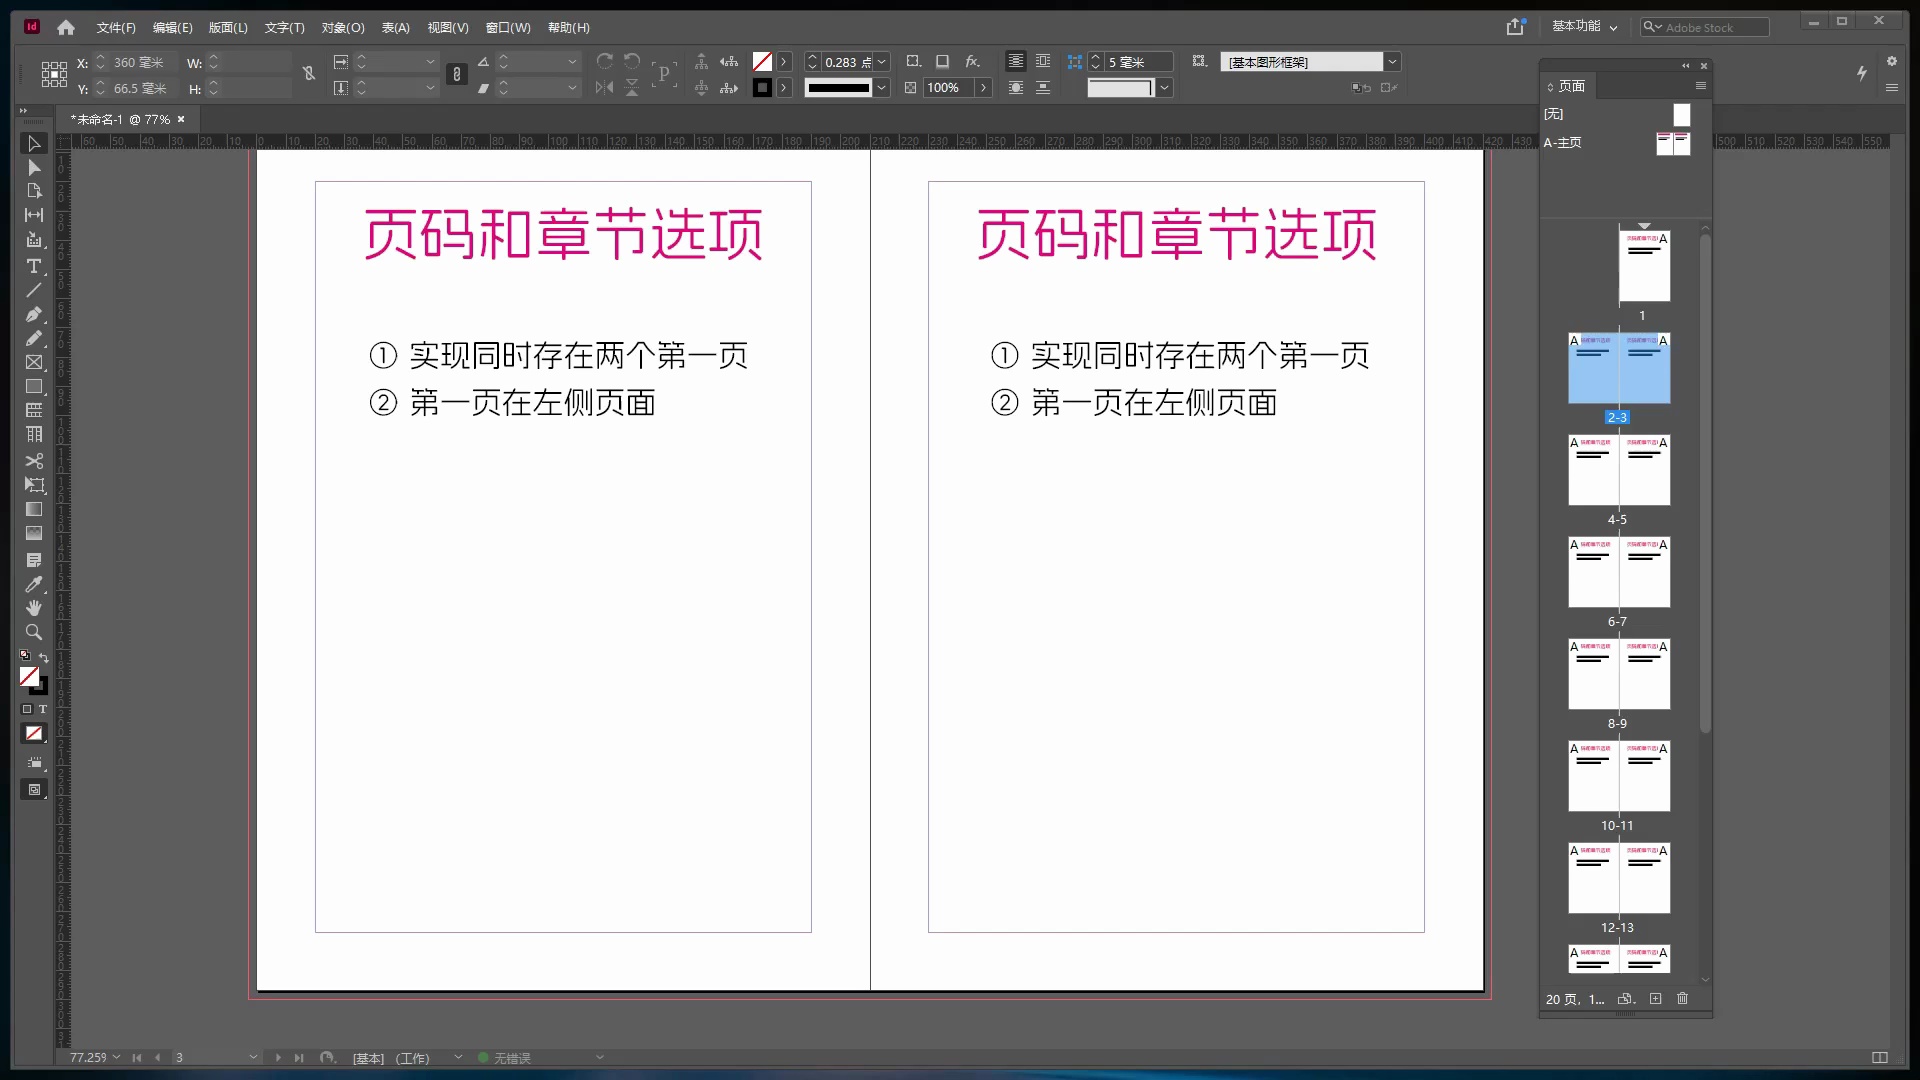Select the Note tool
Image resolution: width=1920 pixels, height=1080 pixels.
tap(34, 560)
